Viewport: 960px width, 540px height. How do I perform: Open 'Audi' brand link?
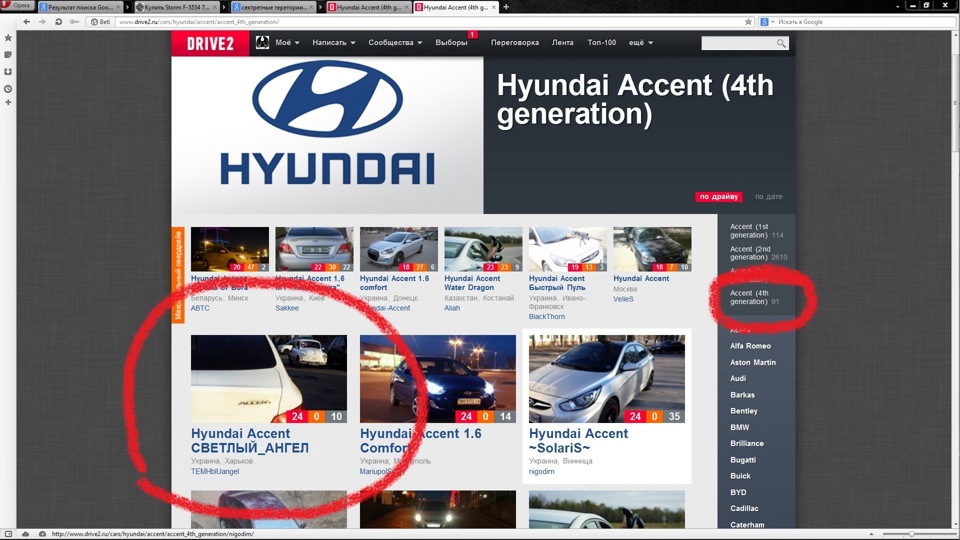[x=738, y=378]
